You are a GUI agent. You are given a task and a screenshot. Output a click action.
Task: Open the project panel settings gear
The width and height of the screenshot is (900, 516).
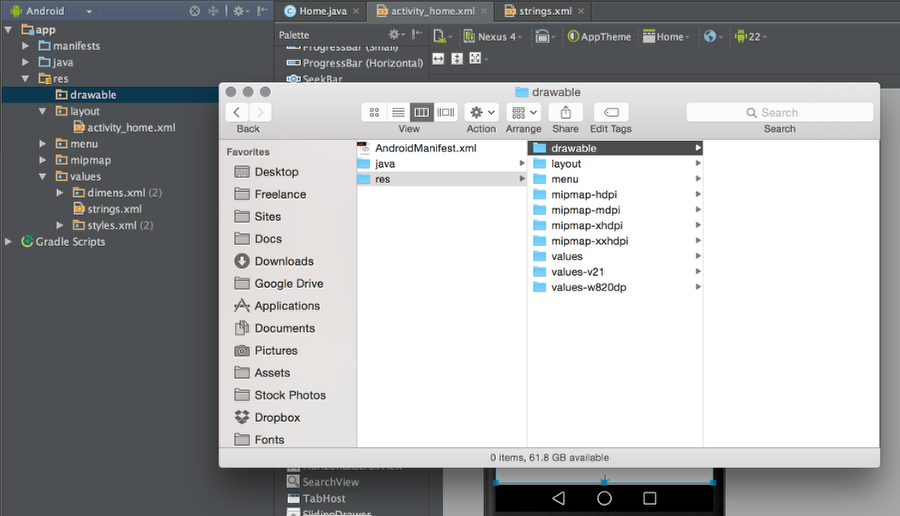[239, 11]
